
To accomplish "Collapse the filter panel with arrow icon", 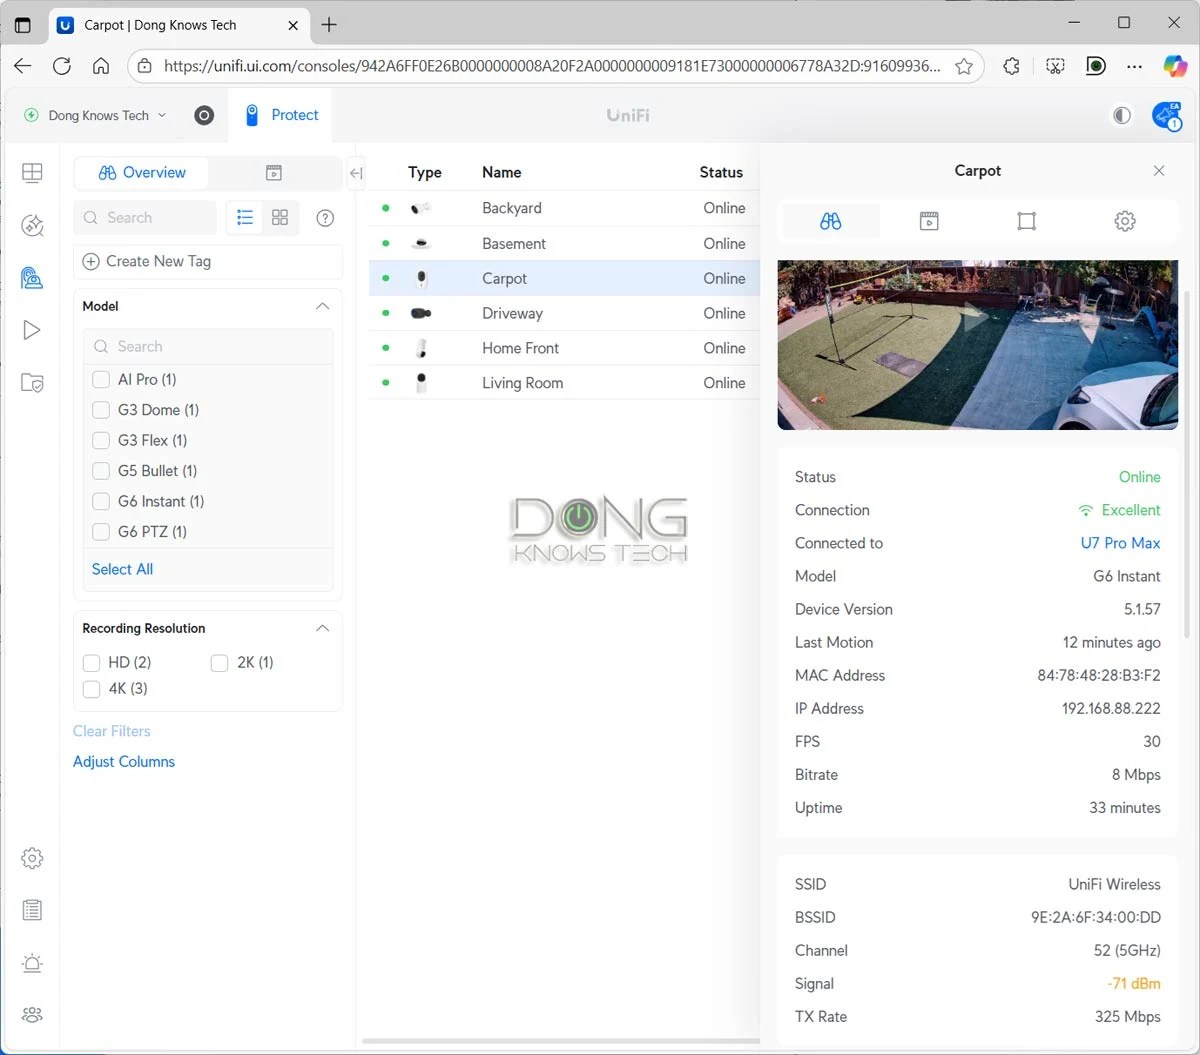I will click(x=356, y=173).
